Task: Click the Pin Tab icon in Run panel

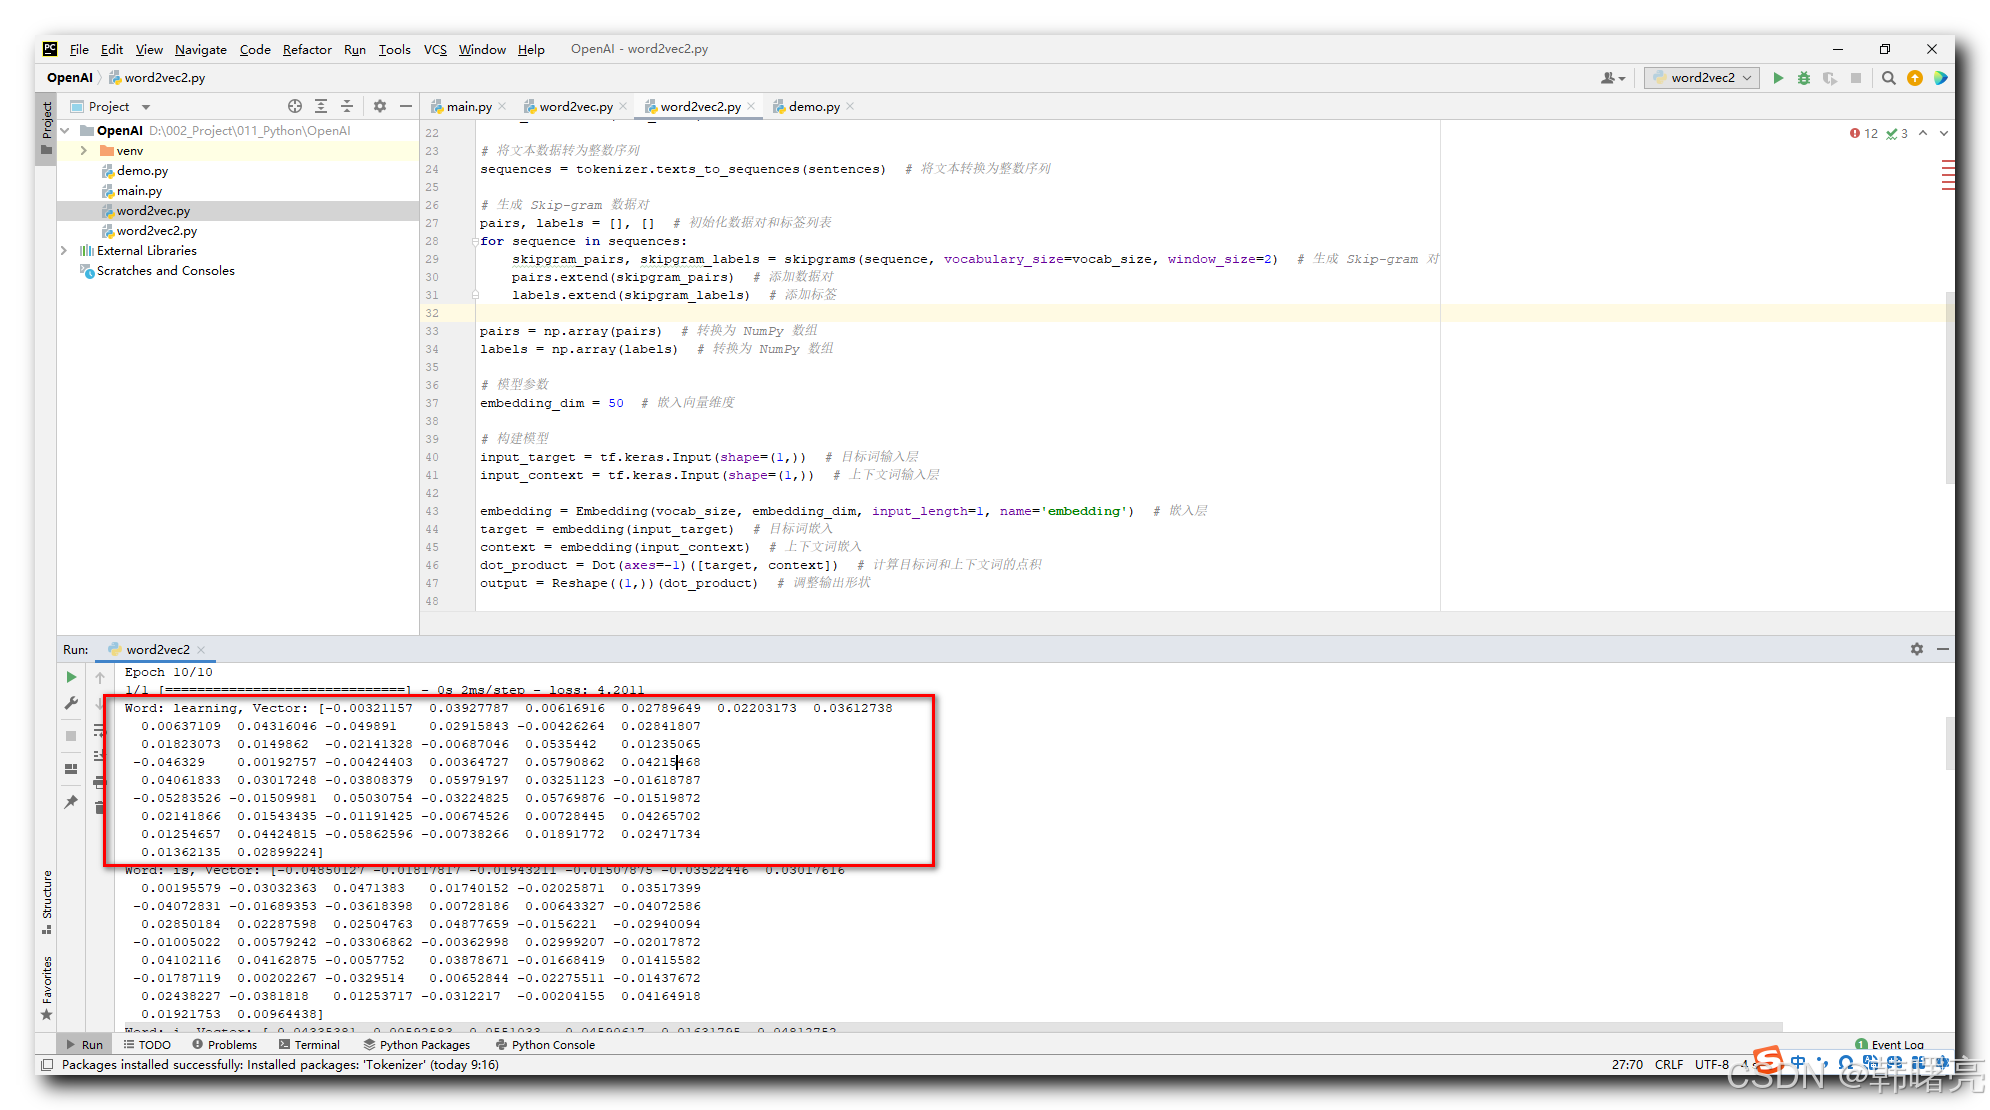Action: (x=71, y=802)
